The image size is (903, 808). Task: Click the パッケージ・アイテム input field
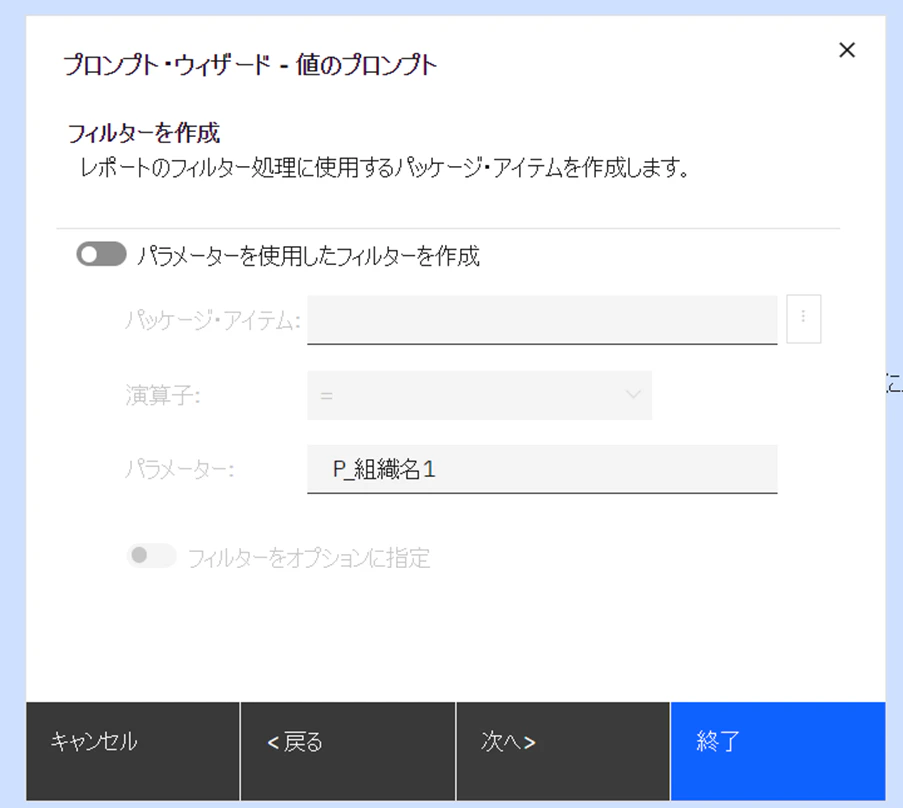tap(542, 320)
